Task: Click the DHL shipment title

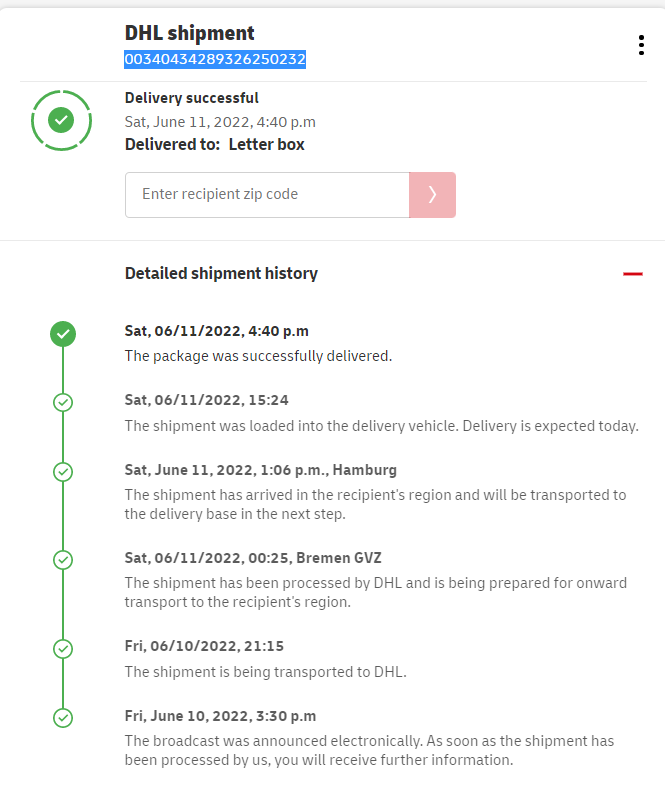Action: coord(190,34)
